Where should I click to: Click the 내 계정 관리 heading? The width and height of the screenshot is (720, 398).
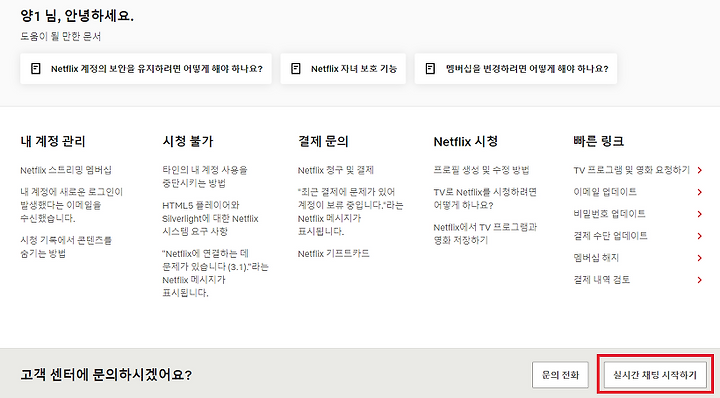pos(53,141)
